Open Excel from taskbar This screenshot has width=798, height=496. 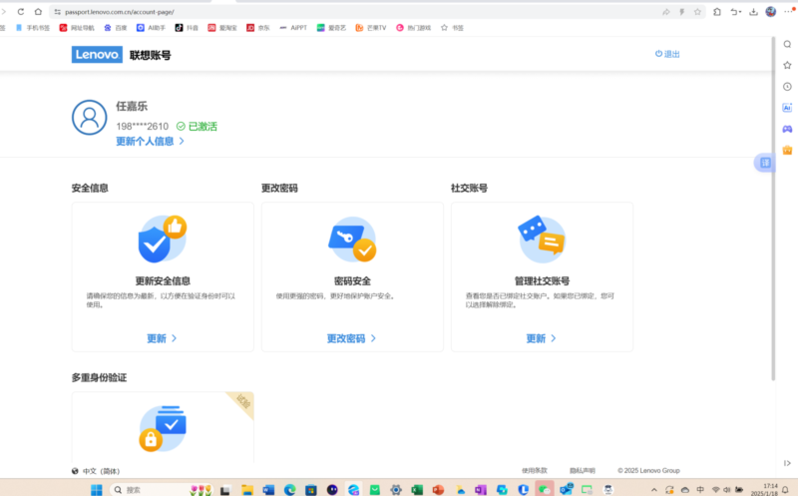pyautogui.click(x=417, y=490)
